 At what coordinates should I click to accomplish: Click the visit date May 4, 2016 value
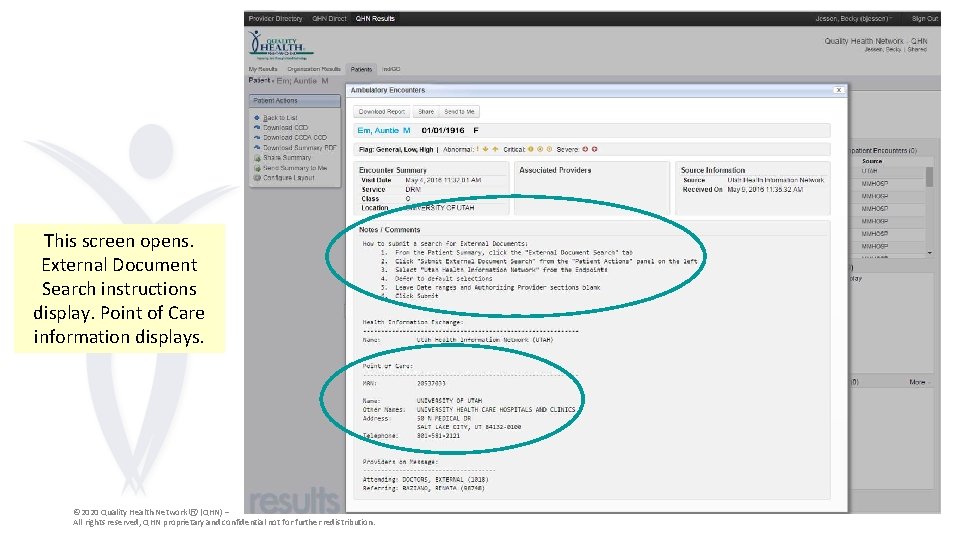443,180
